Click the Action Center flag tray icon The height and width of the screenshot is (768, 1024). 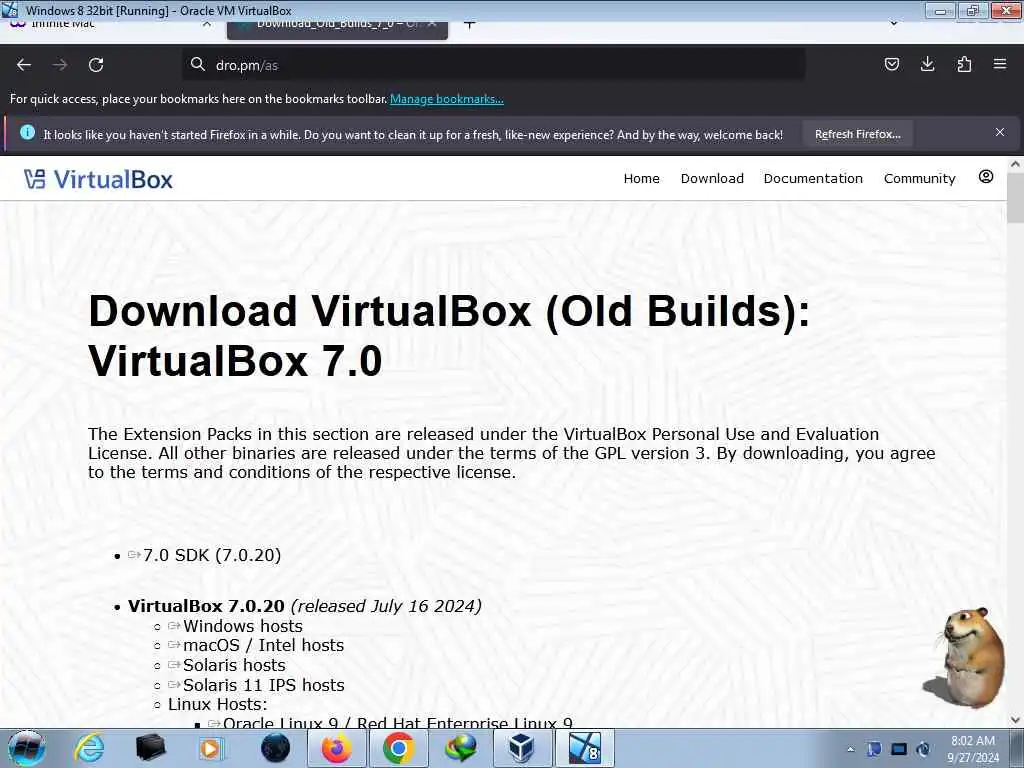(874, 749)
